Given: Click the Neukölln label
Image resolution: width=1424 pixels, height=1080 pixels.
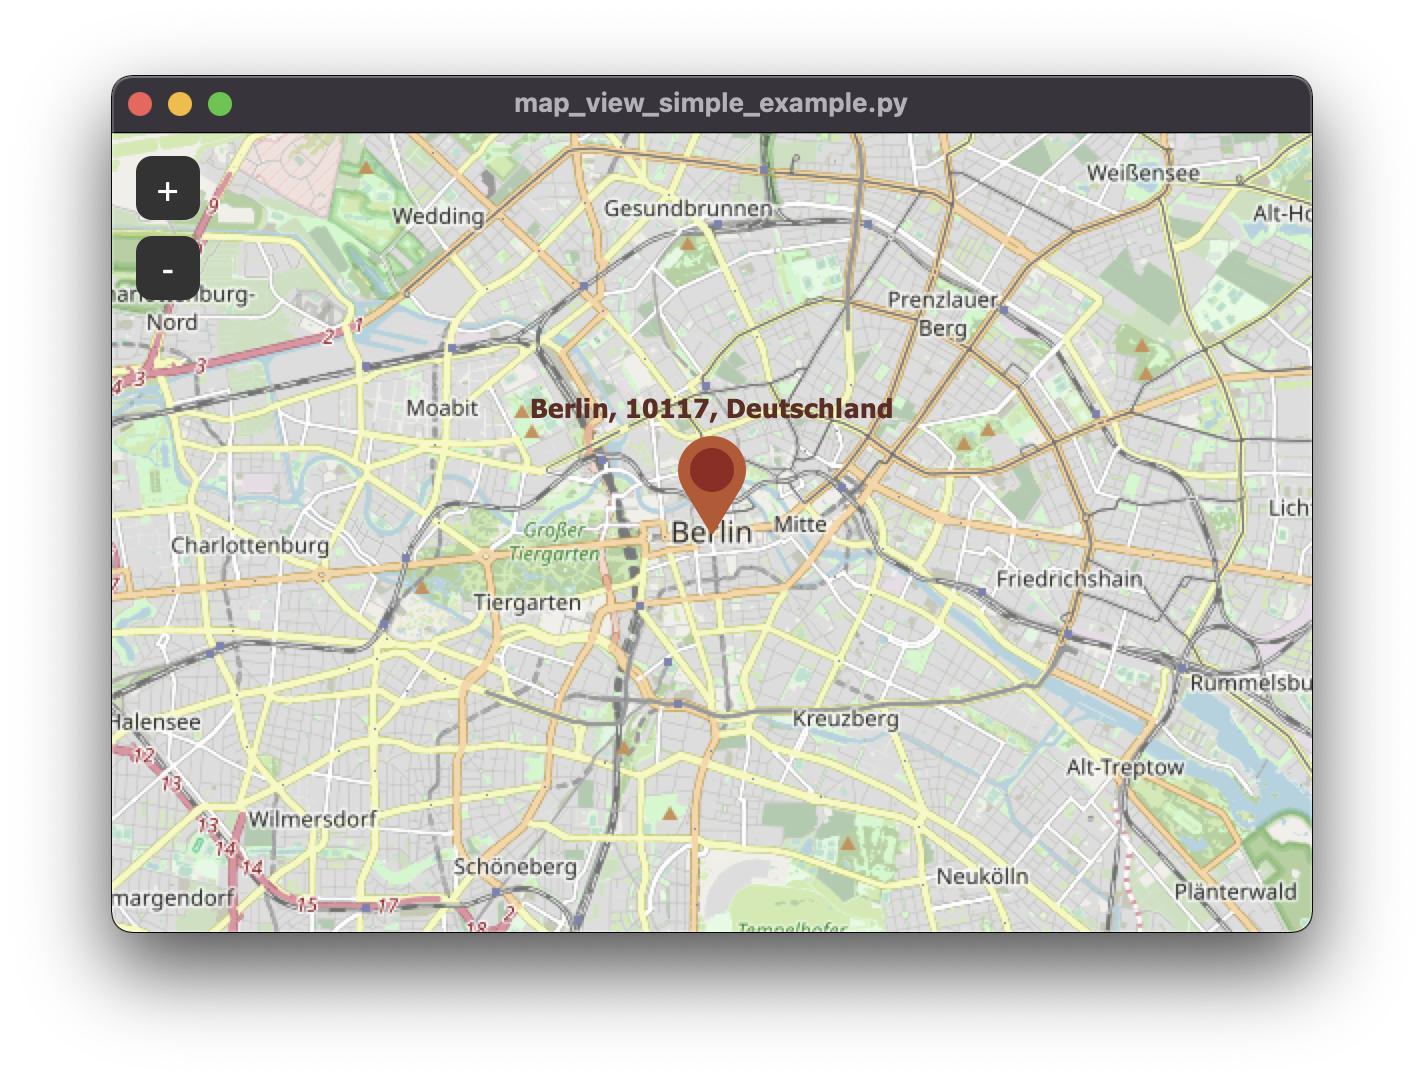Looking at the screenshot, I should tap(982, 876).
